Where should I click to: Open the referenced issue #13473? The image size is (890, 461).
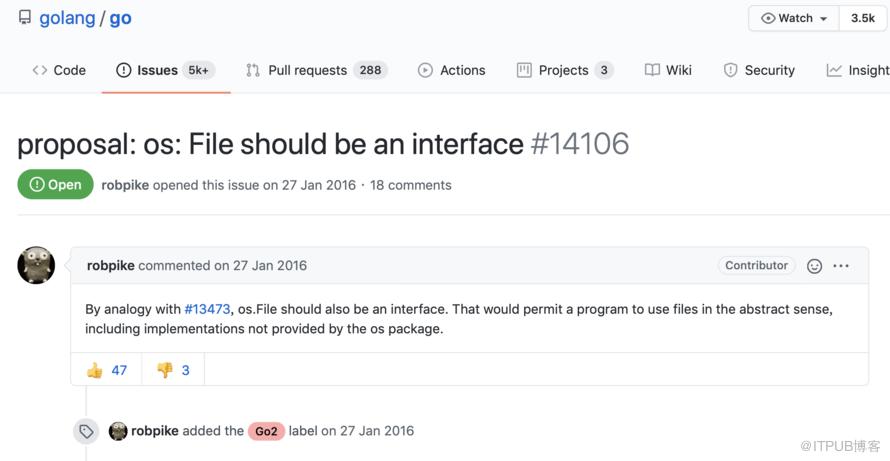[x=207, y=309]
